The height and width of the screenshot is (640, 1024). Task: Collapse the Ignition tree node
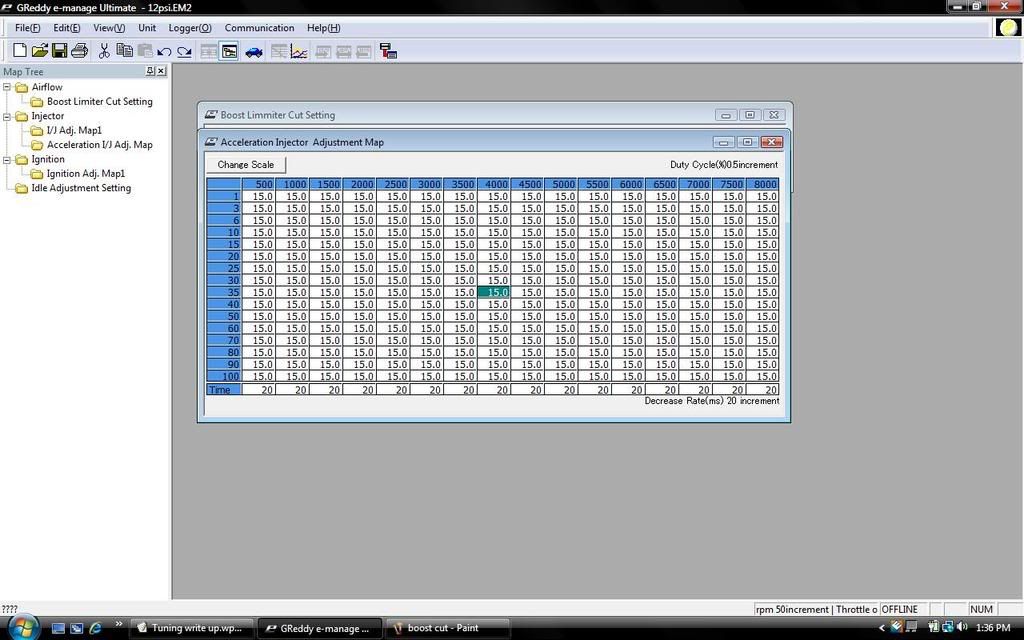(x=7, y=159)
